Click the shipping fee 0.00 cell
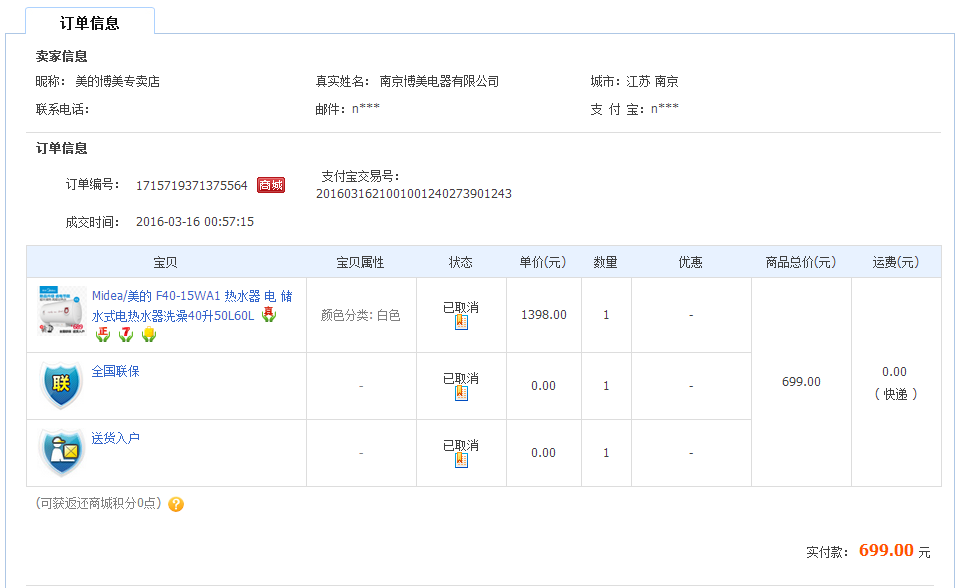Image resolution: width=955 pixels, height=588 pixels. (894, 372)
